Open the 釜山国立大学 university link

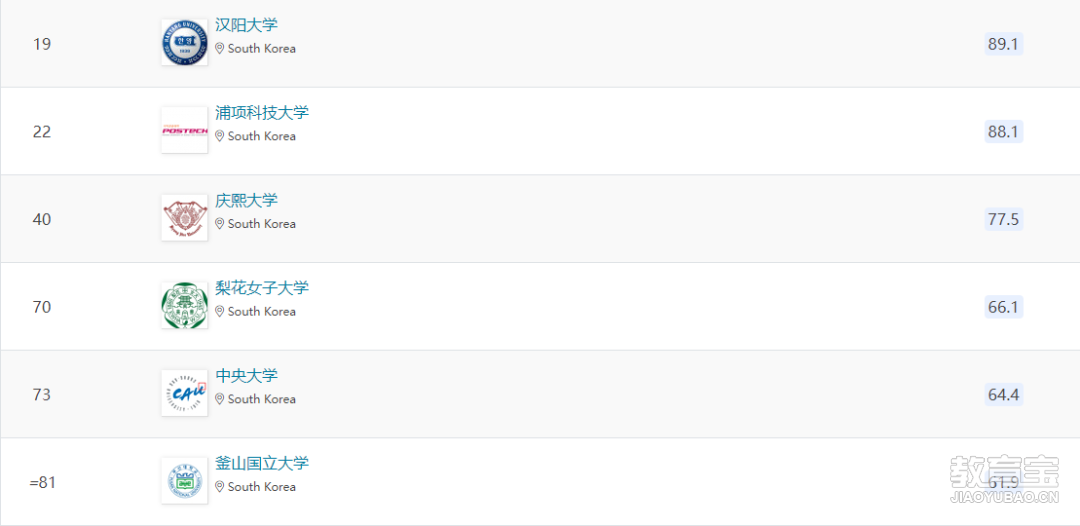tap(262, 463)
